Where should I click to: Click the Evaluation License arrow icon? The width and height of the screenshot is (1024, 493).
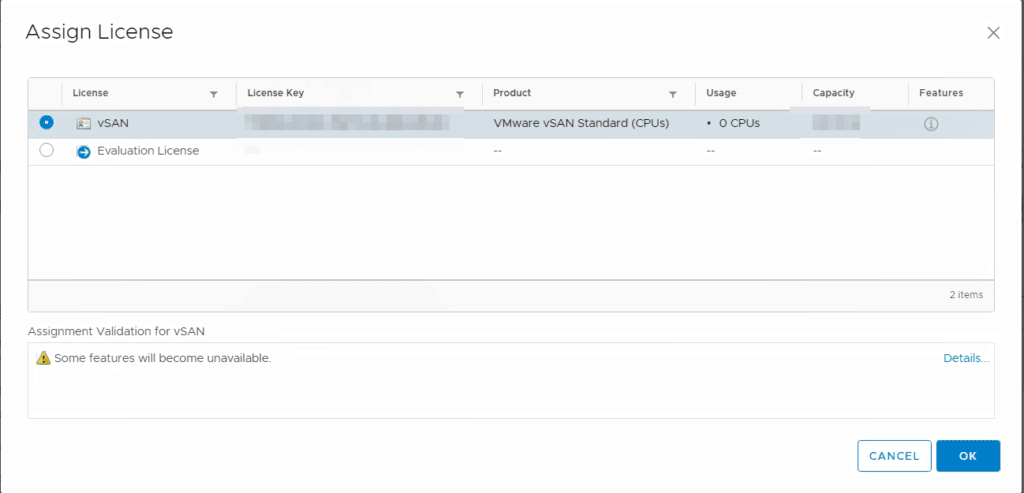click(x=84, y=152)
